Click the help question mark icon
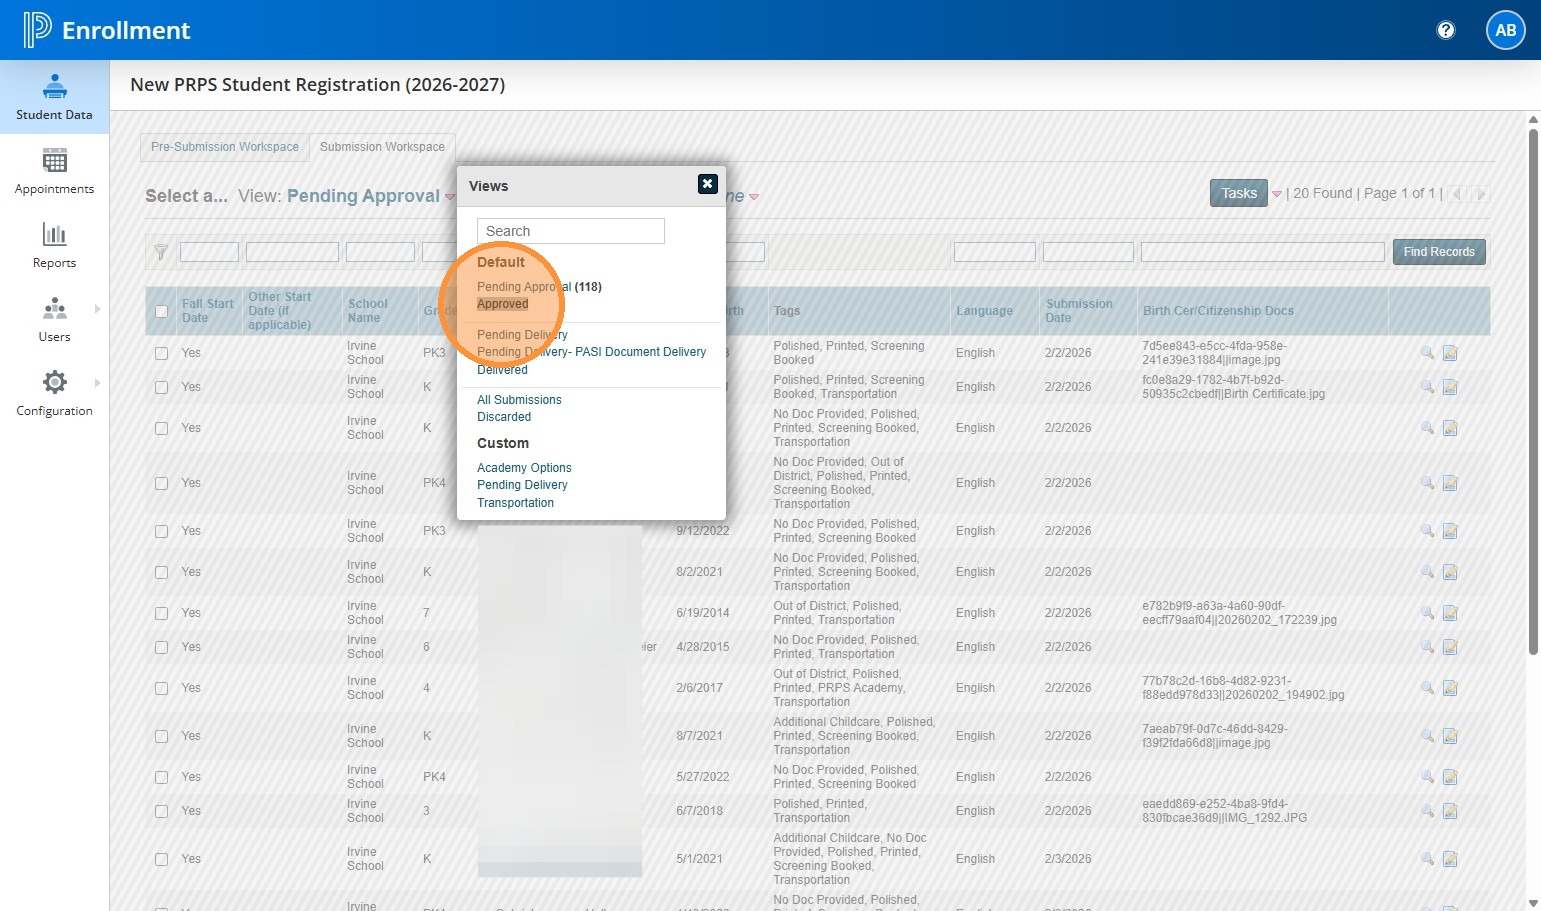This screenshot has height=911, width=1541. point(1445,30)
